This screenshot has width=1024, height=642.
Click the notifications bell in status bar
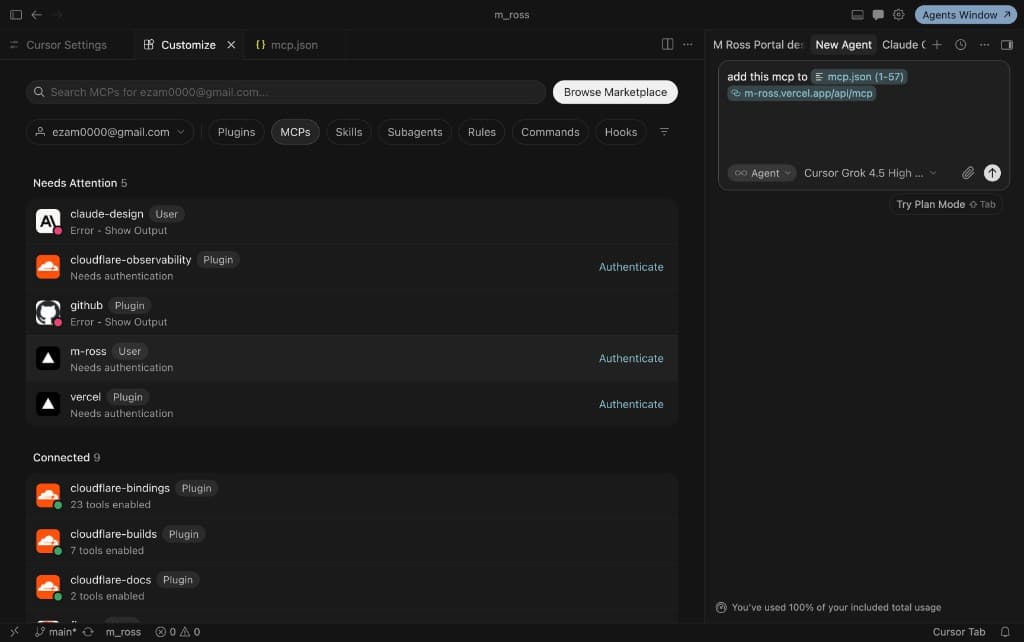pyautogui.click(x=1005, y=632)
